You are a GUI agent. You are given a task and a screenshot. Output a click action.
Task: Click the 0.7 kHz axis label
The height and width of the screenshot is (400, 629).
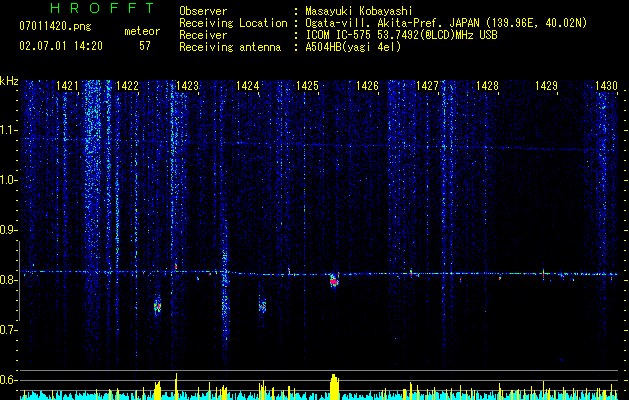point(8,330)
